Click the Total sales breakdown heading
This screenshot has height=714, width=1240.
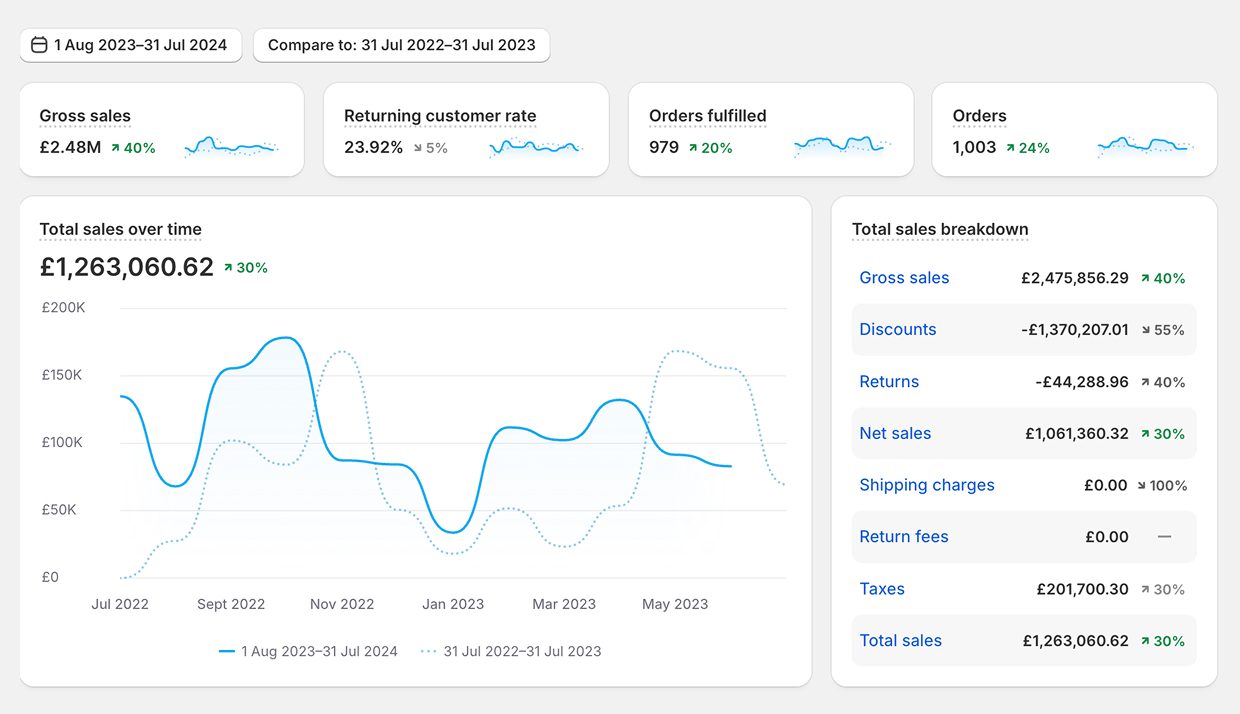(940, 229)
